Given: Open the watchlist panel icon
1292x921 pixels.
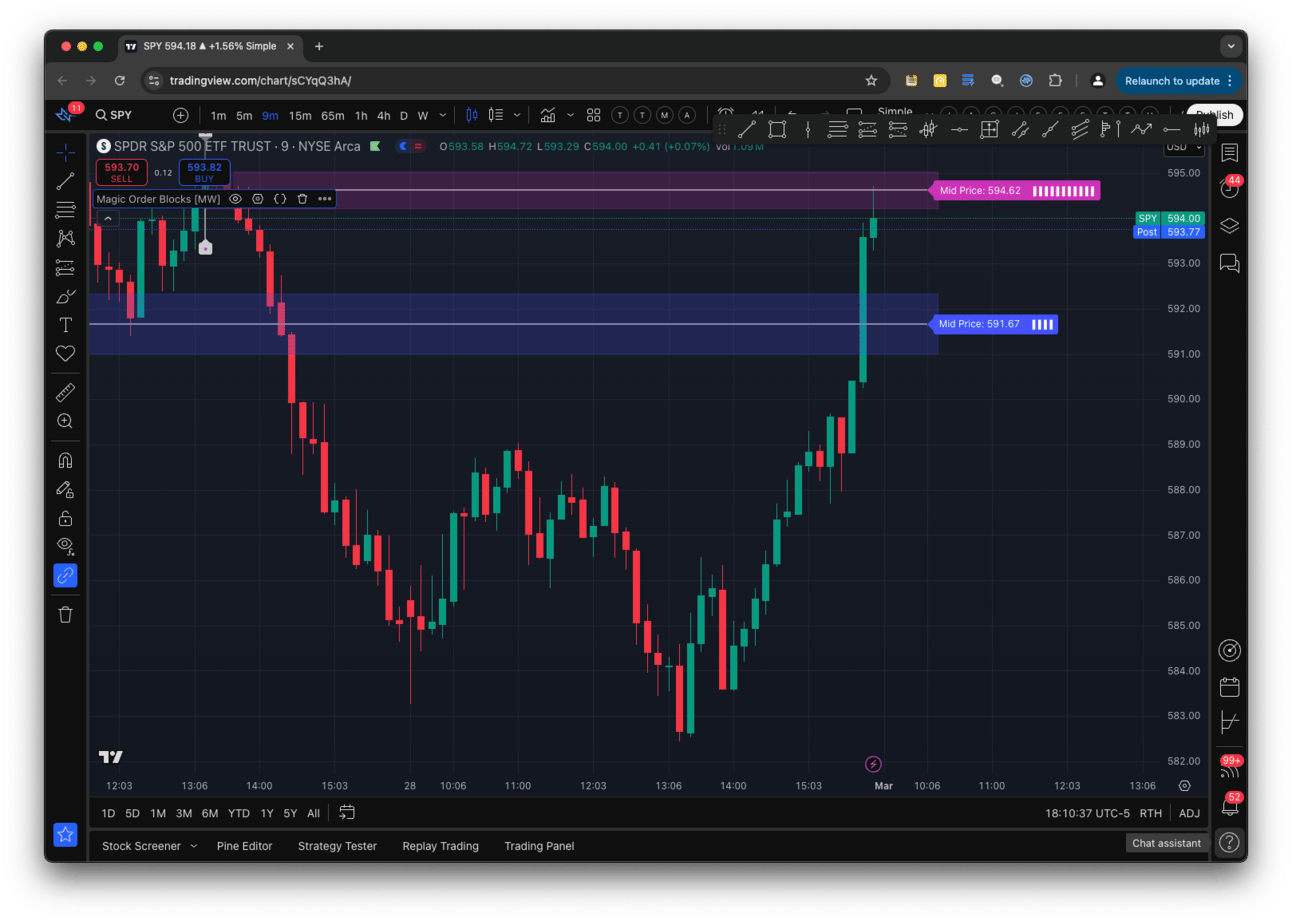Looking at the screenshot, I should 1230,153.
